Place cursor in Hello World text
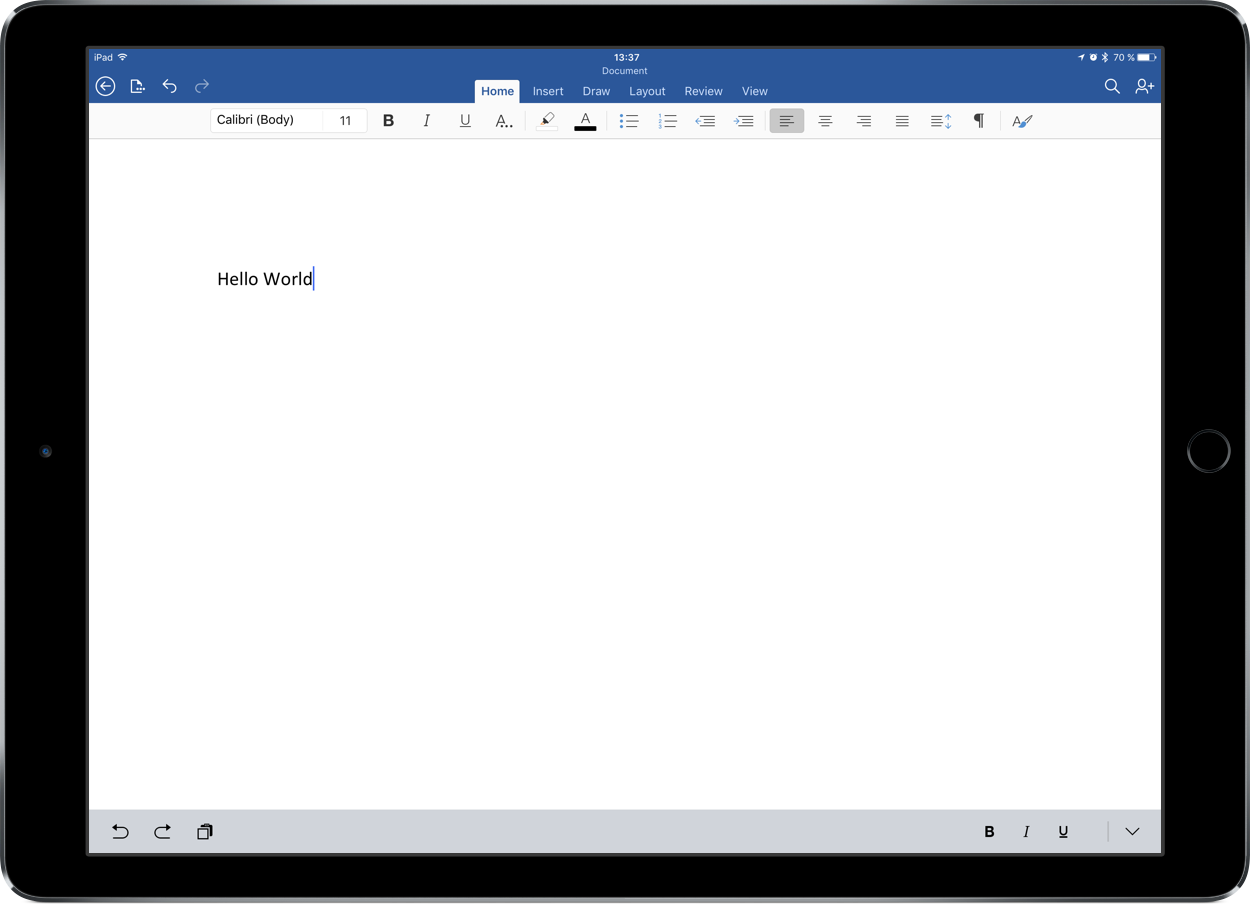The height and width of the screenshot is (904, 1250). point(265,279)
